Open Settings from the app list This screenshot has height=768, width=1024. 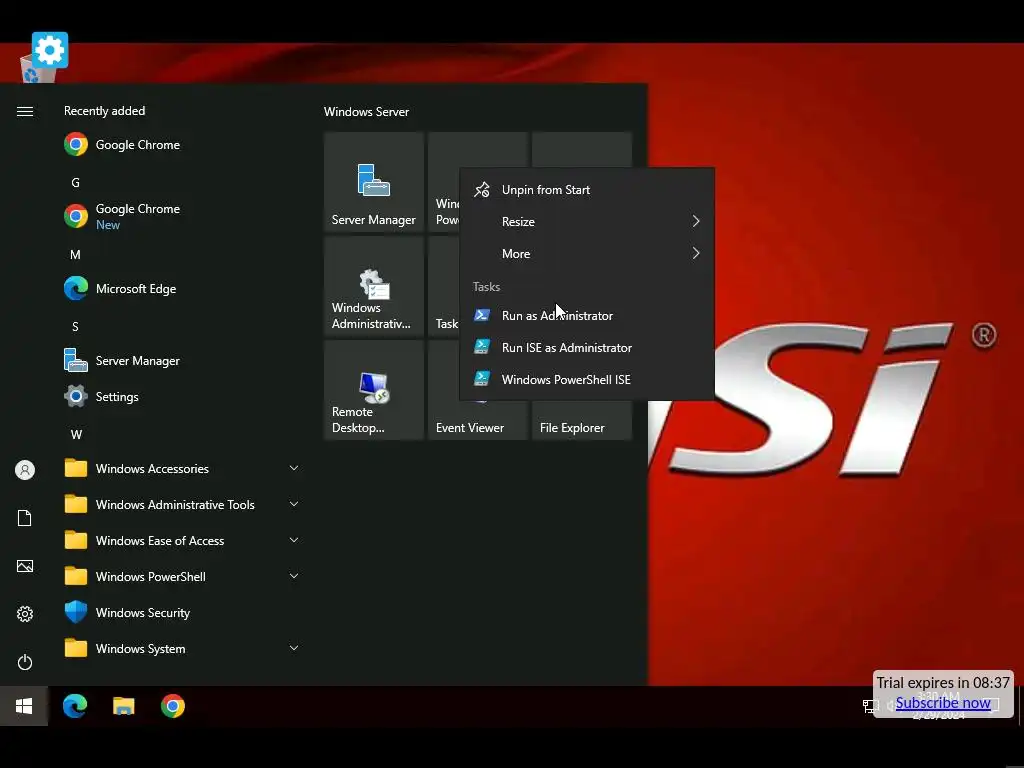[182, 396]
